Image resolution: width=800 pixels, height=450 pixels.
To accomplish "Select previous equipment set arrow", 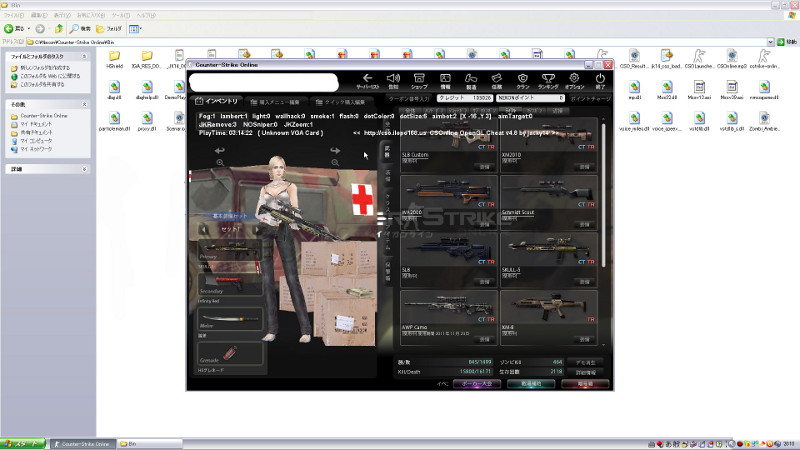I will coord(204,230).
